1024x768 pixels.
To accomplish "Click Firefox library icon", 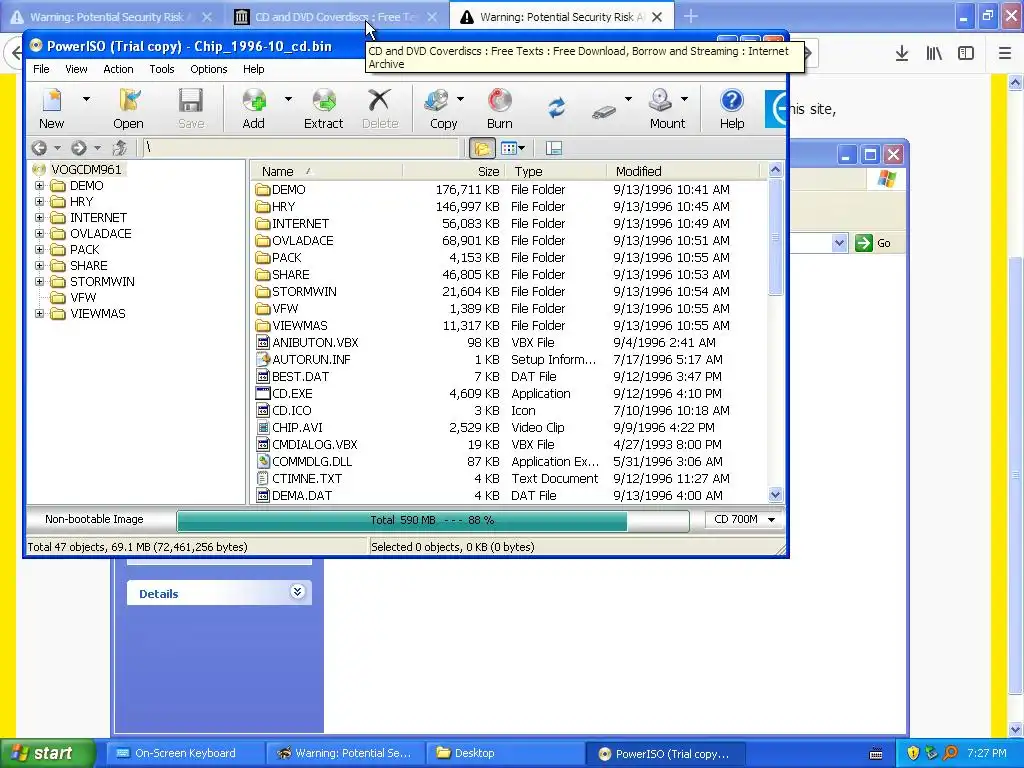I will (x=934, y=54).
